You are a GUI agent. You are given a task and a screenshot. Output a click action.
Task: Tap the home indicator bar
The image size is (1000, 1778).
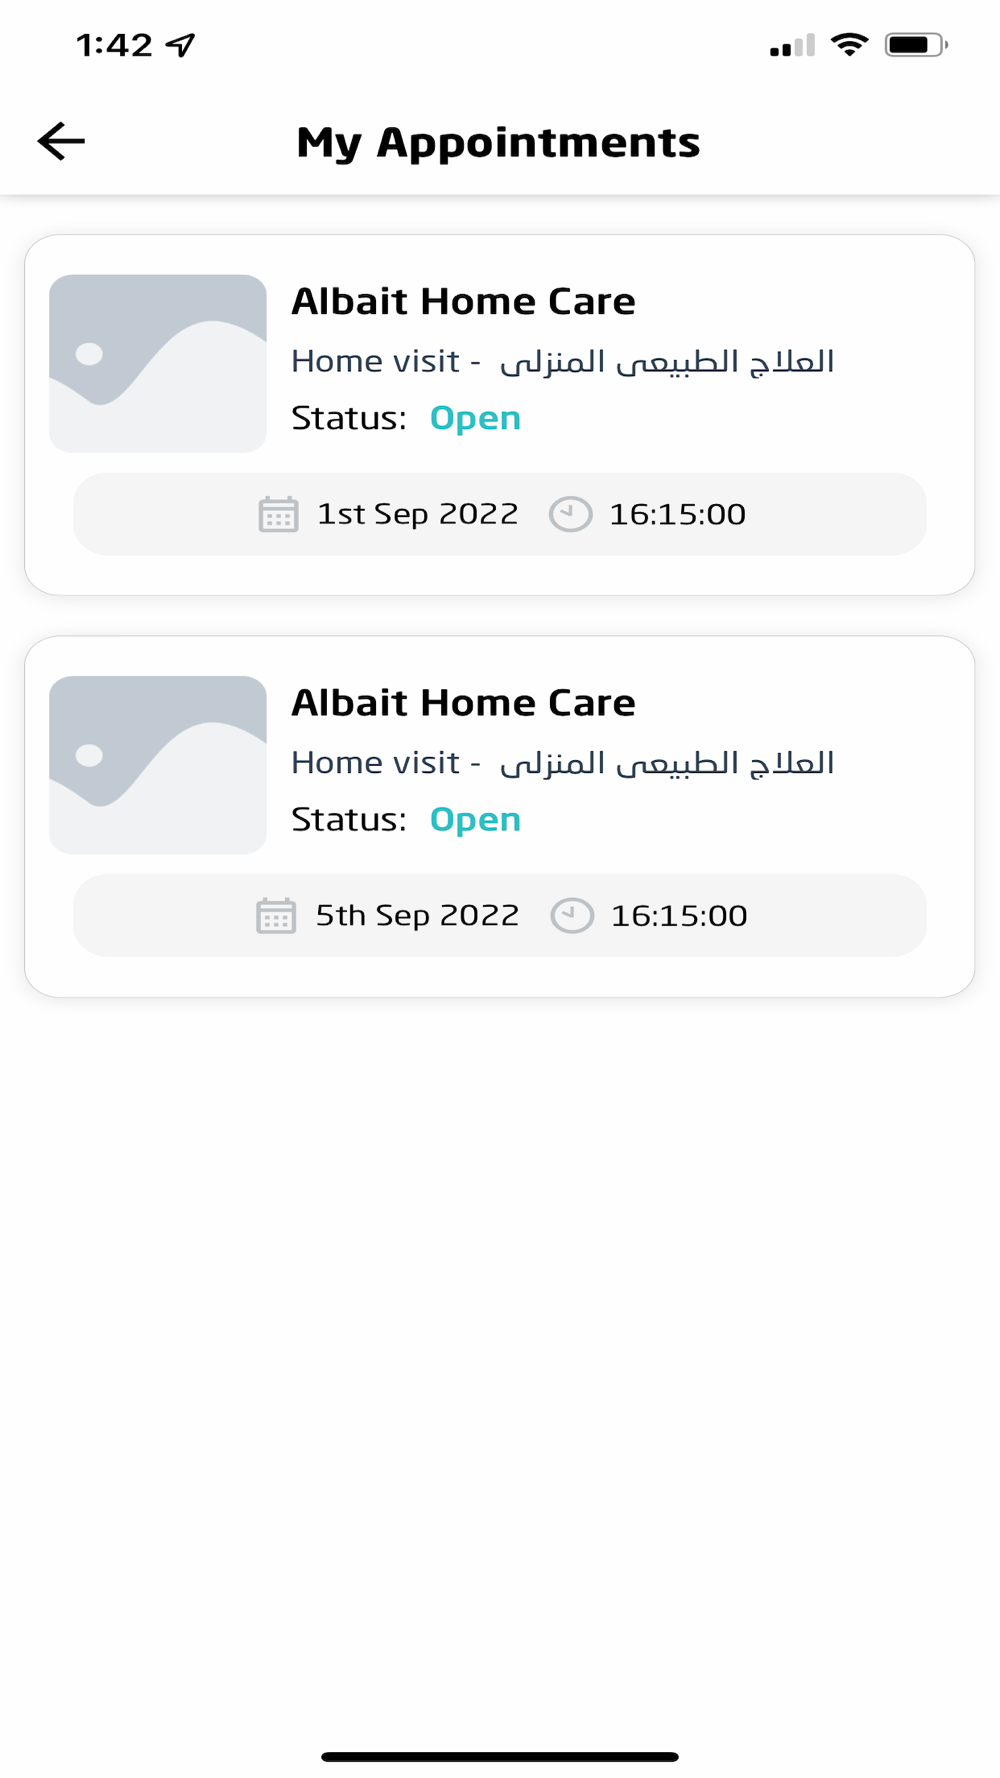click(x=500, y=1756)
